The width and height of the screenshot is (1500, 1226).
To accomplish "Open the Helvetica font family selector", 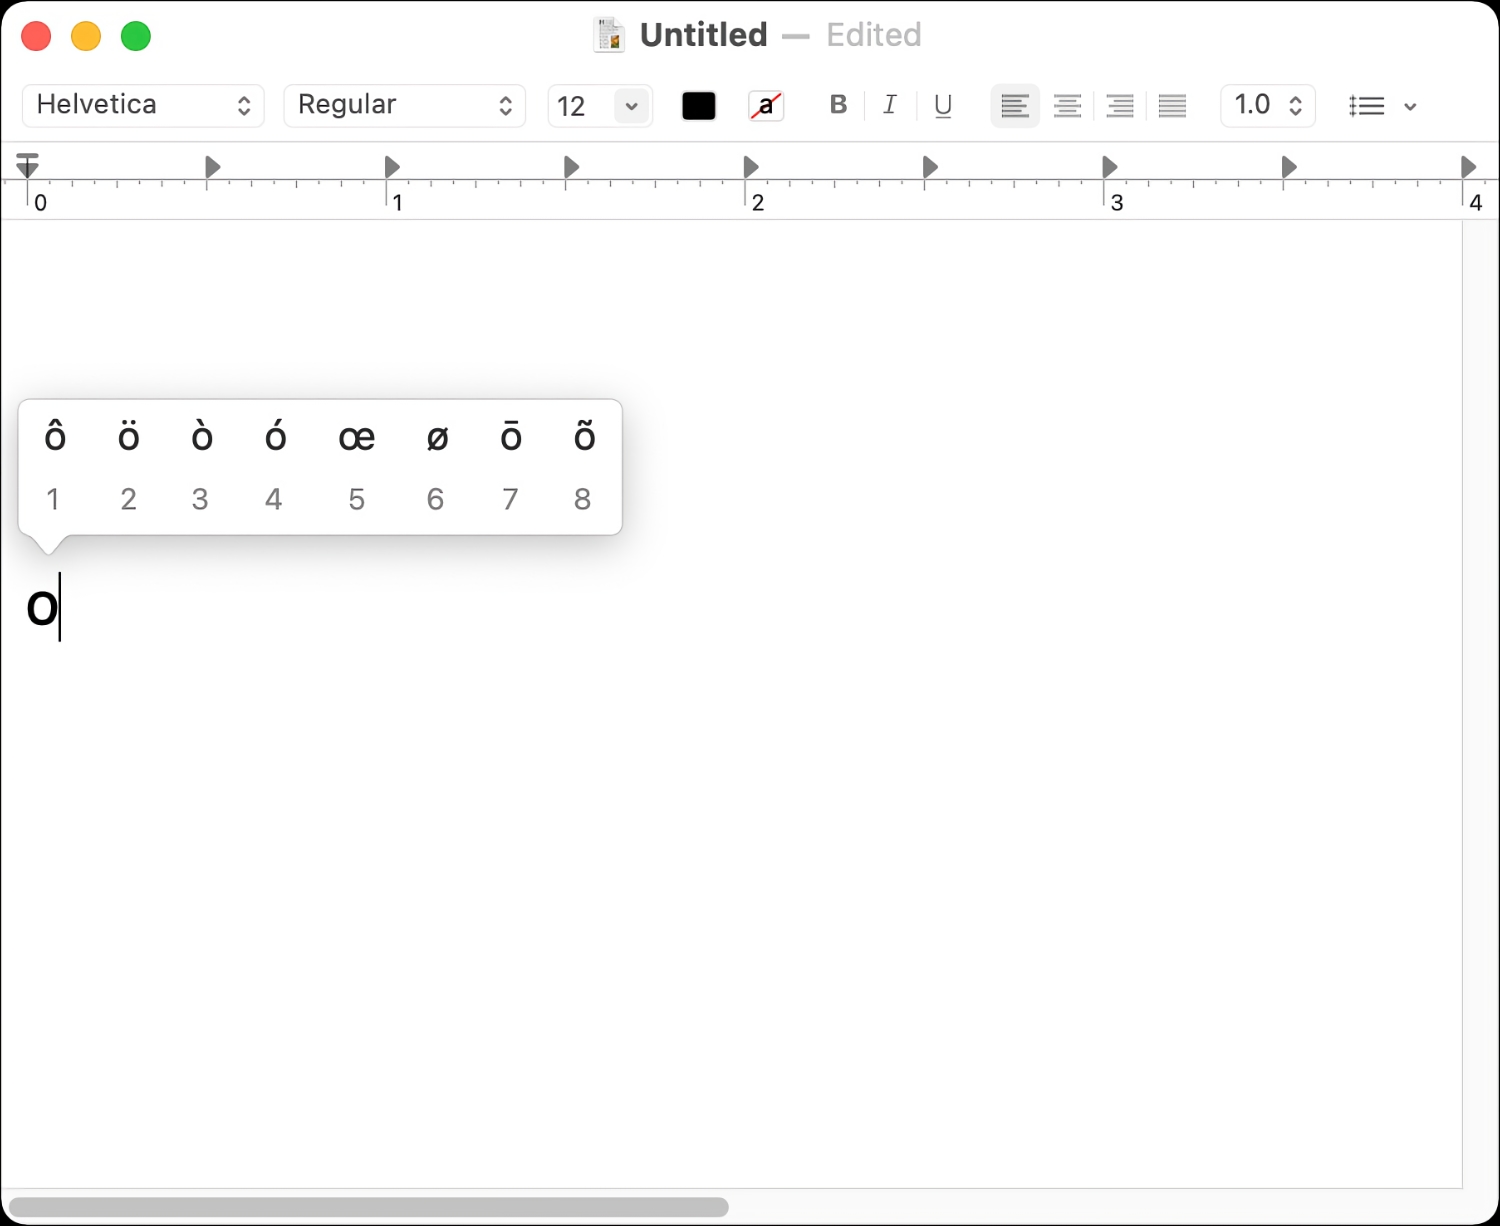I will pos(142,105).
